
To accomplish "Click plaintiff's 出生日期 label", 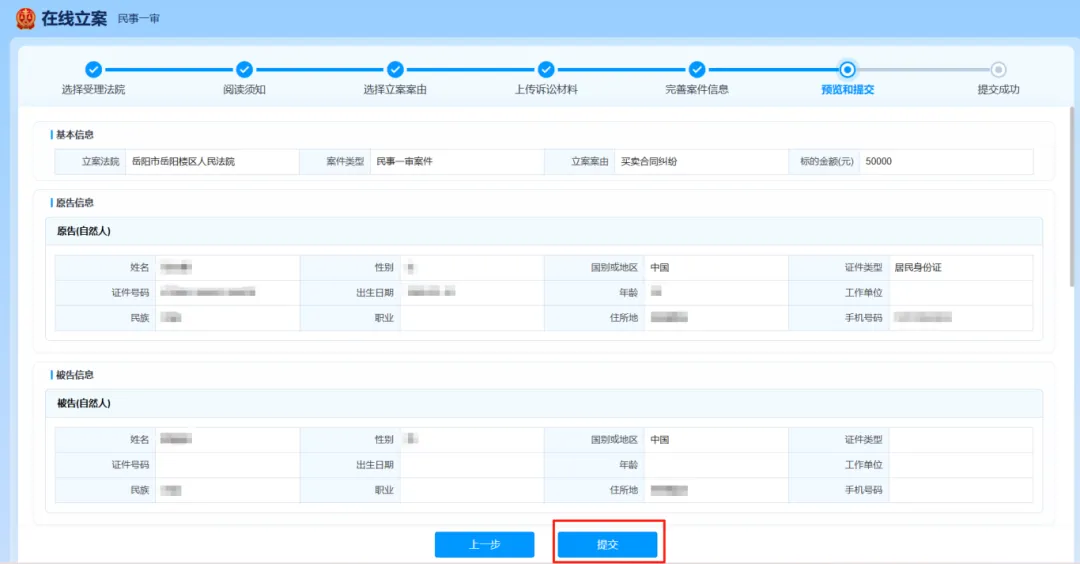I will tap(375, 293).
